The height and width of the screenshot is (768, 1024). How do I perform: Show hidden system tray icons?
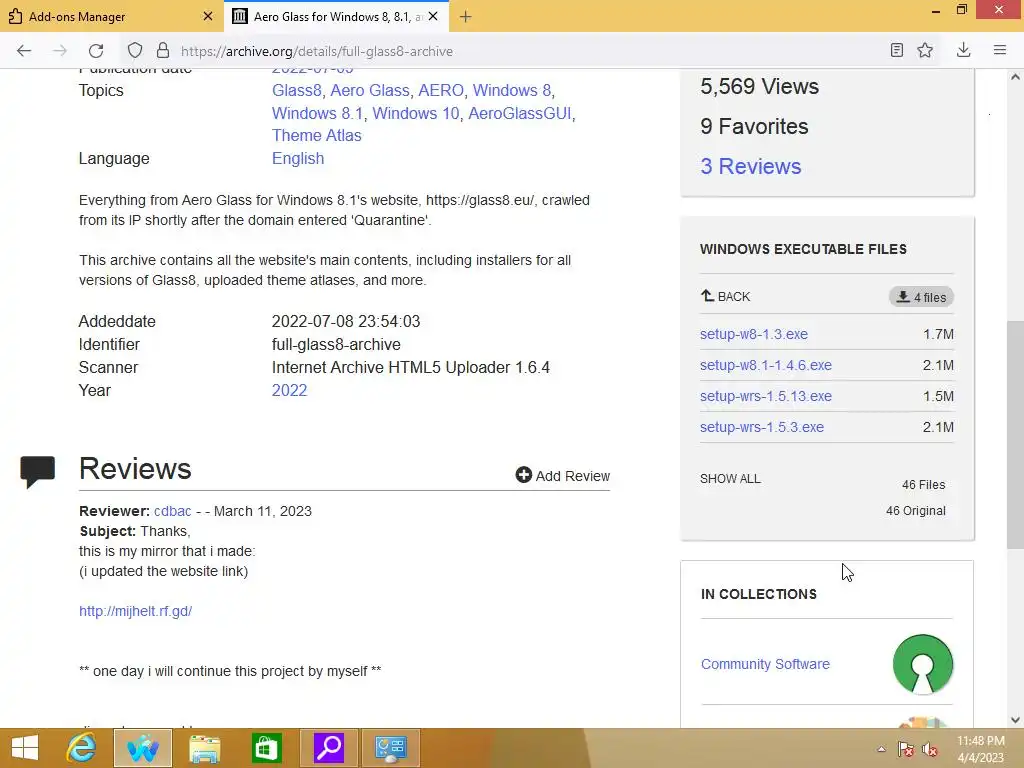coord(881,749)
